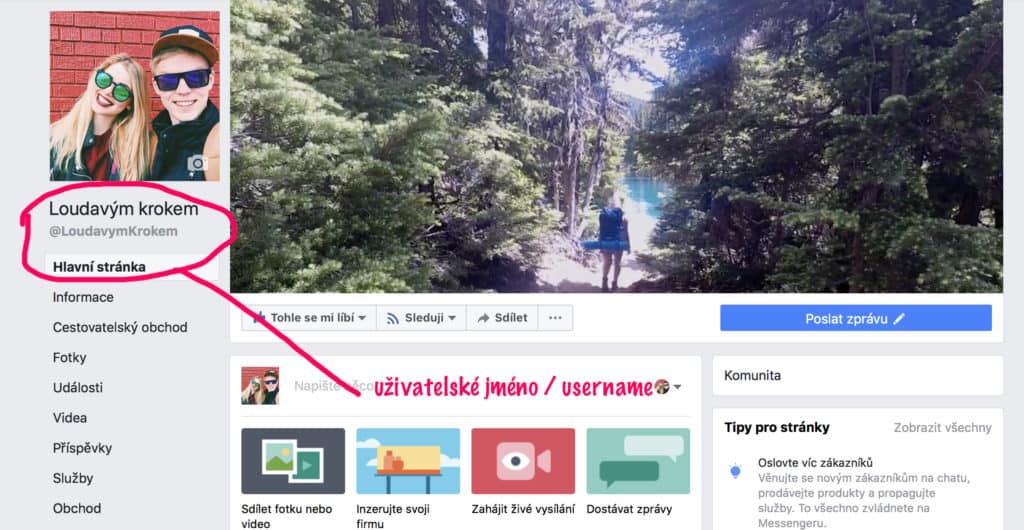The width and height of the screenshot is (1024, 530).
Task: Click Zobrazit všechny link
Action: coord(942,428)
